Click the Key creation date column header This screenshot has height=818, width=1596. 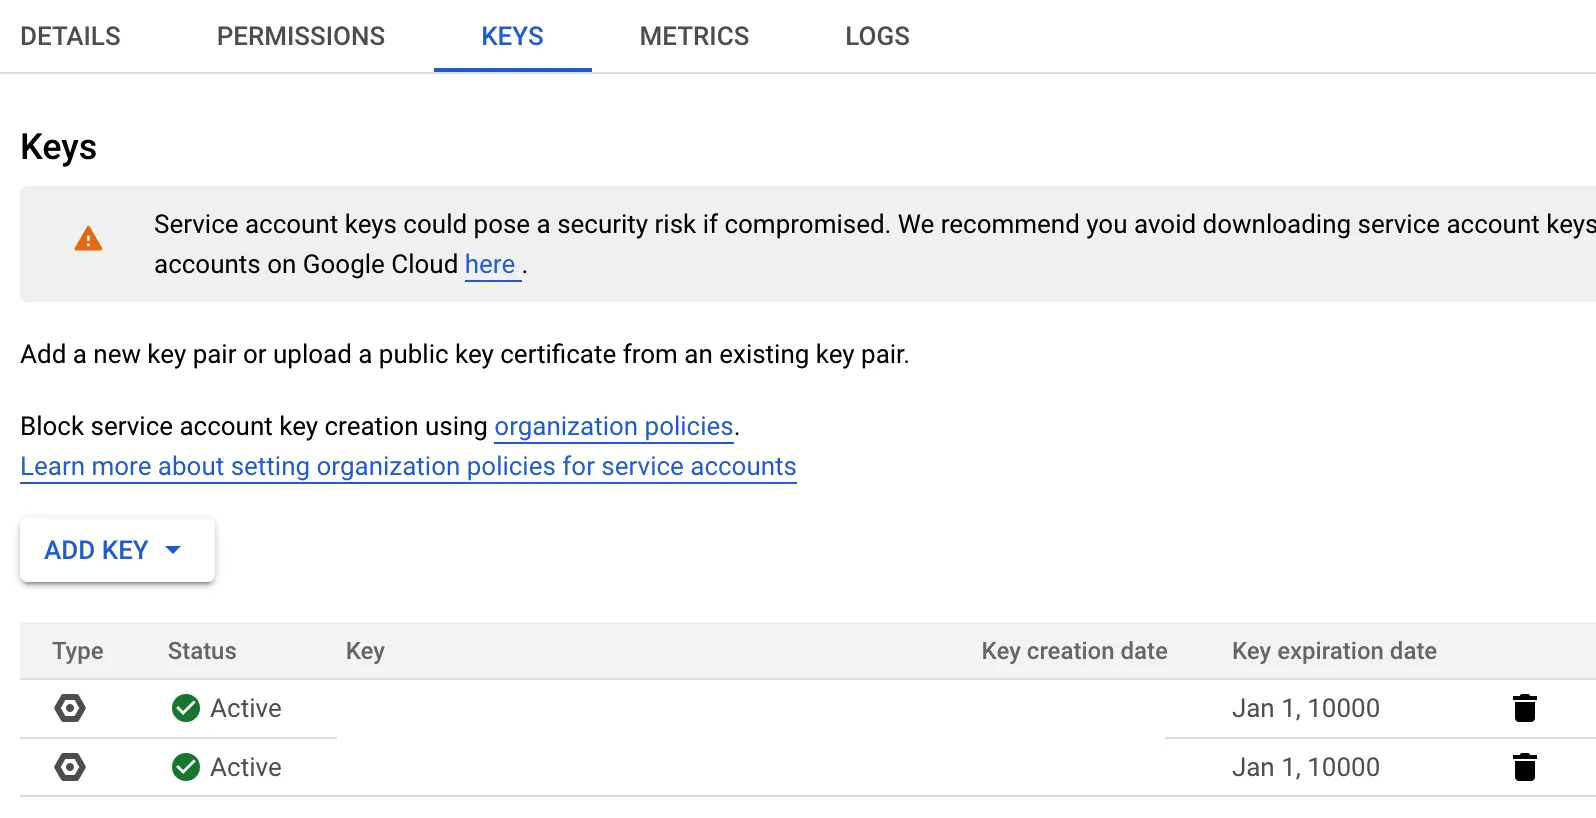pos(1074,651)
